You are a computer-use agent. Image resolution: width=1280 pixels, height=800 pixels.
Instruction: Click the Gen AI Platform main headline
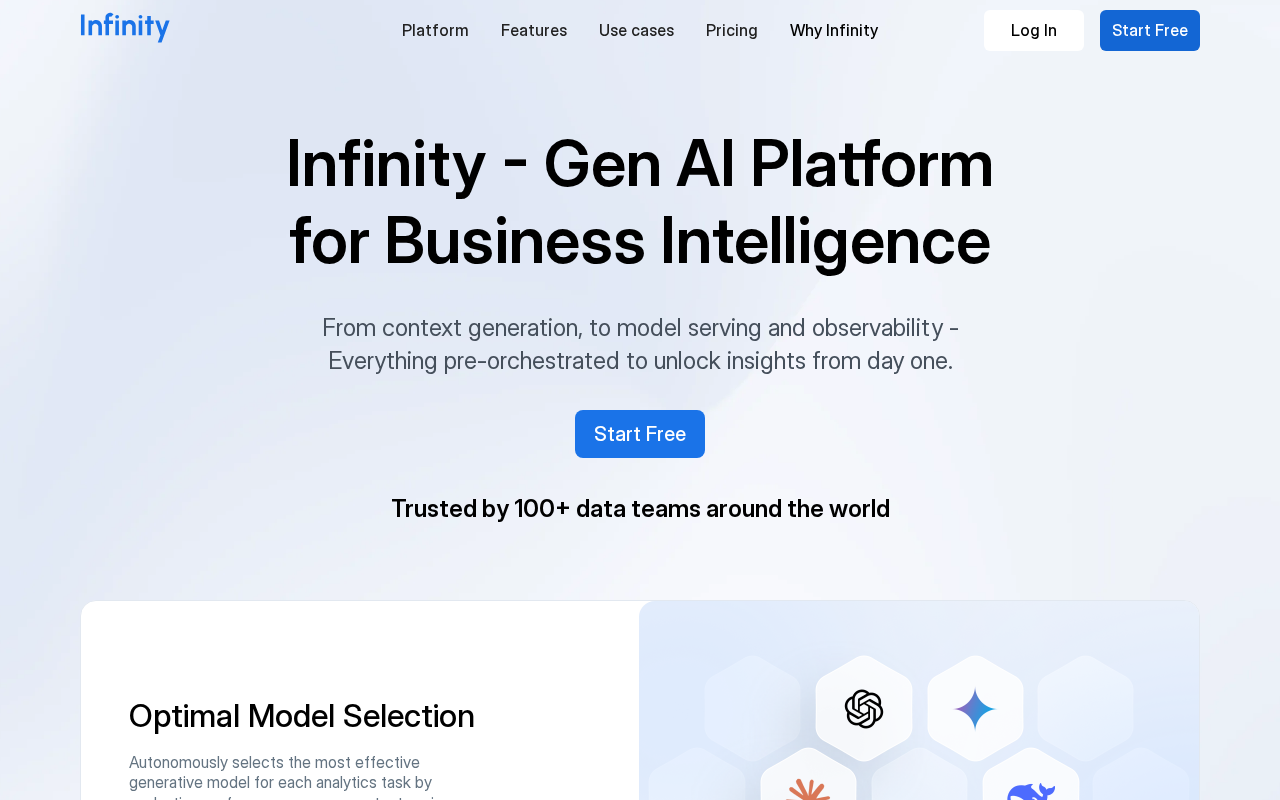pyautogui.click(x=640, y=202)
